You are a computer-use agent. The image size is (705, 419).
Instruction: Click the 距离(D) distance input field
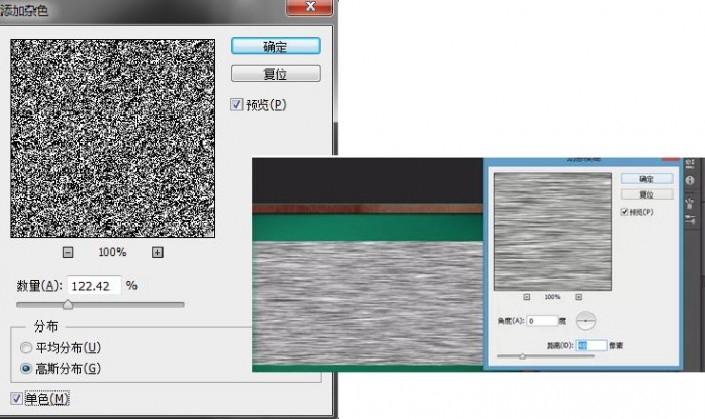click(x=592, y=345)
